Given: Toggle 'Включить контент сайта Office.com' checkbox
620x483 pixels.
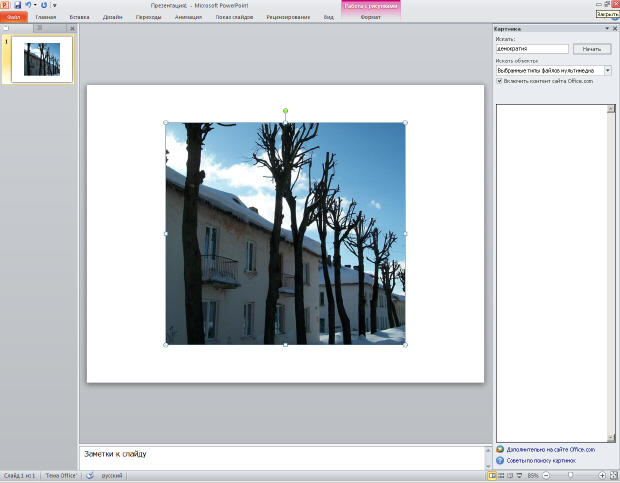Looking at the screenshot, I should [500, 81].
